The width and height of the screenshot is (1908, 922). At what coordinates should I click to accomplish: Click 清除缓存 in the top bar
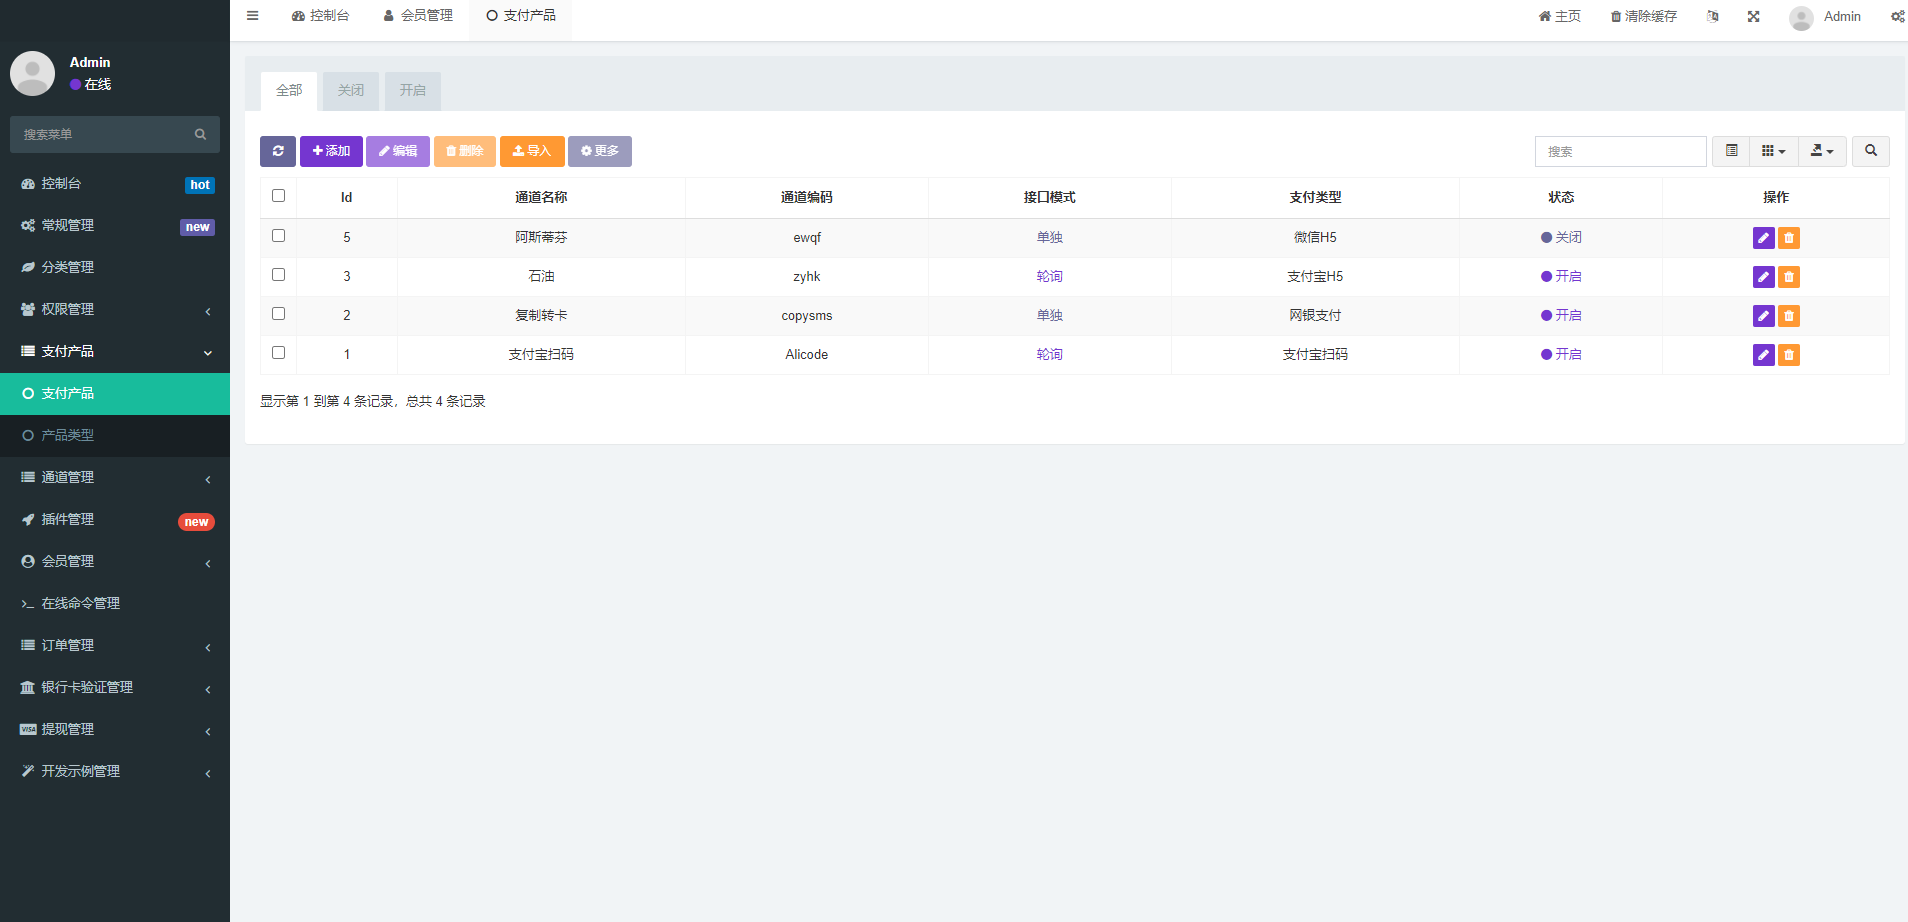(1643, 16)
